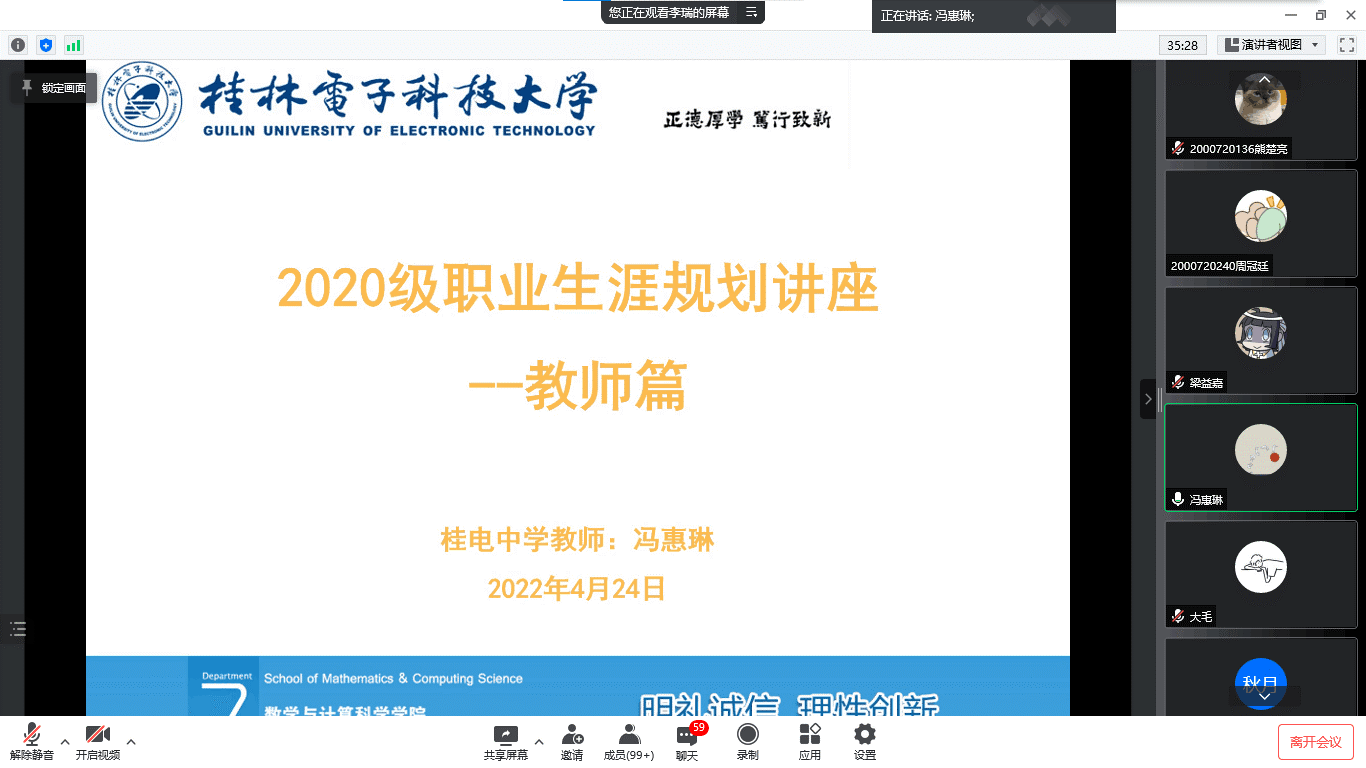The image size is (1366, 768).
Task: Open the Chat (聊天) panel
Action: point(687,741)
